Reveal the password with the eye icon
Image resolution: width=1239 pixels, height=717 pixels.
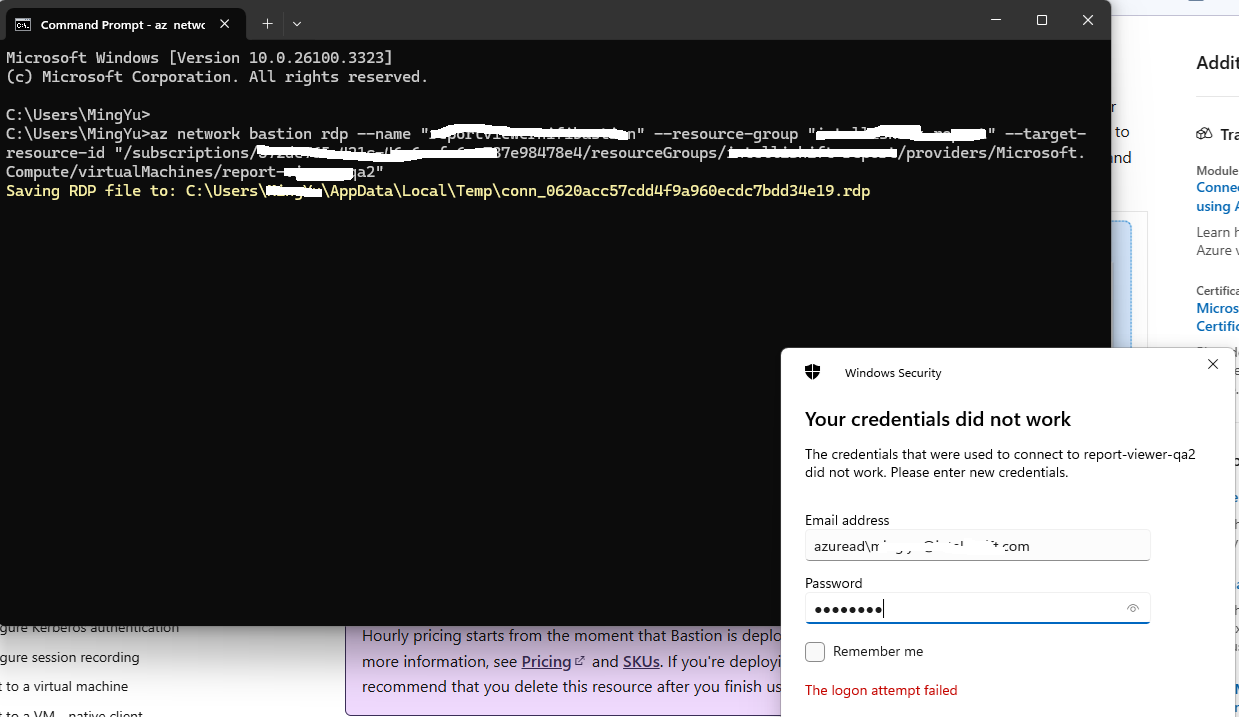point(1133,608)
